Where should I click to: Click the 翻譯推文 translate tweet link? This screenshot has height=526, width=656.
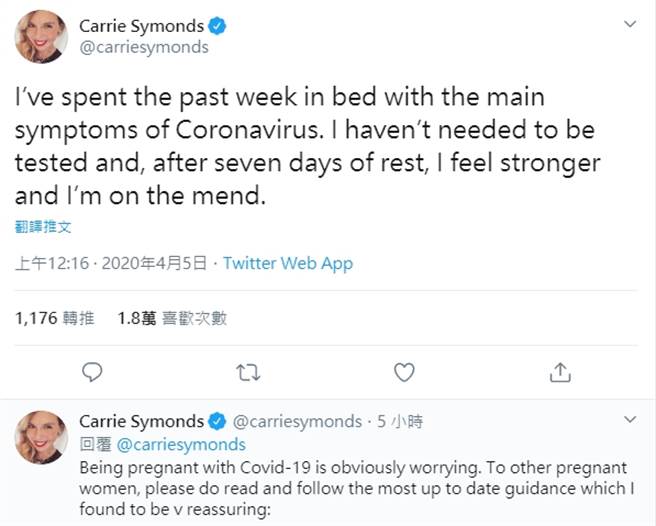(43, 227)
